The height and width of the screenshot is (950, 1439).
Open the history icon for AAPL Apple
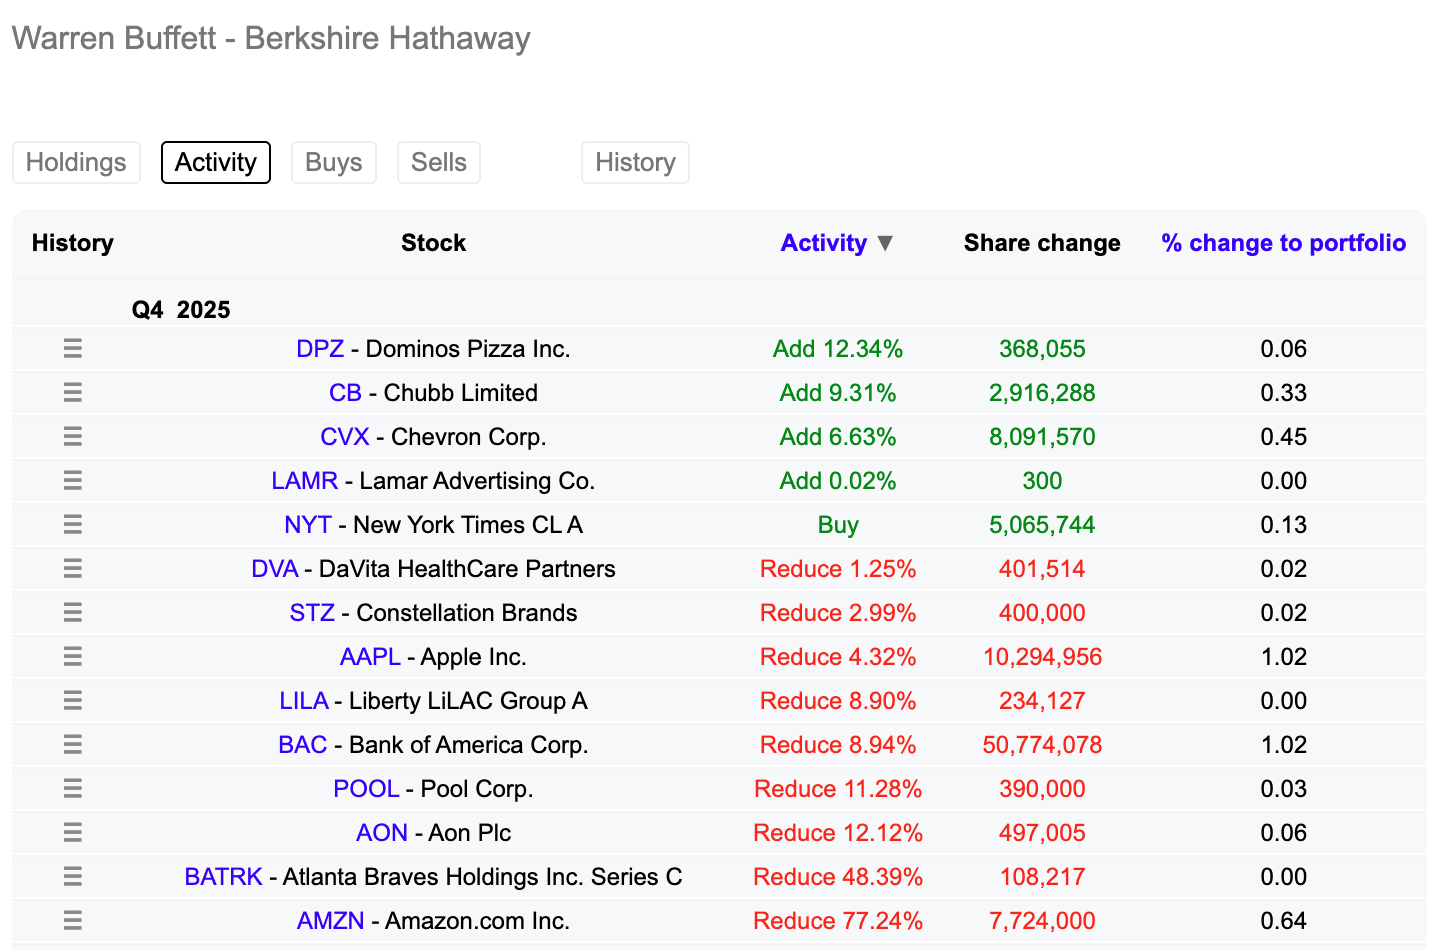72,656
